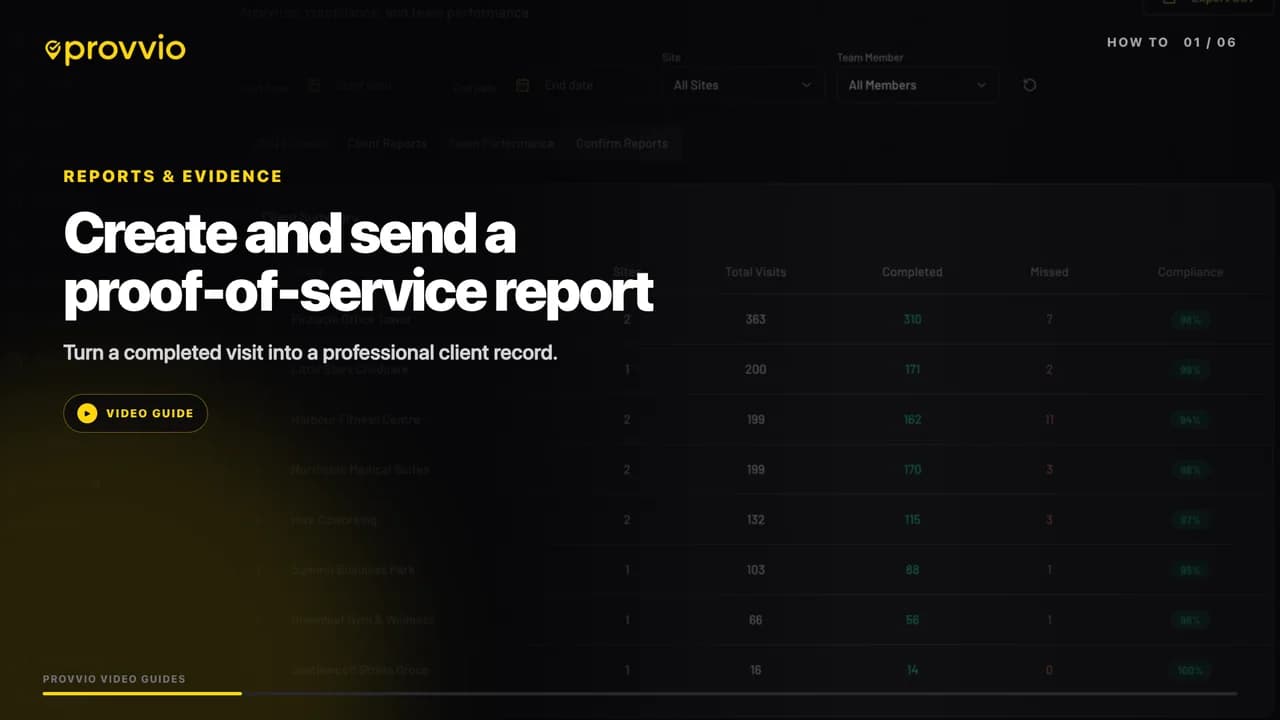Click the Video Guide button label

(150, 413)
